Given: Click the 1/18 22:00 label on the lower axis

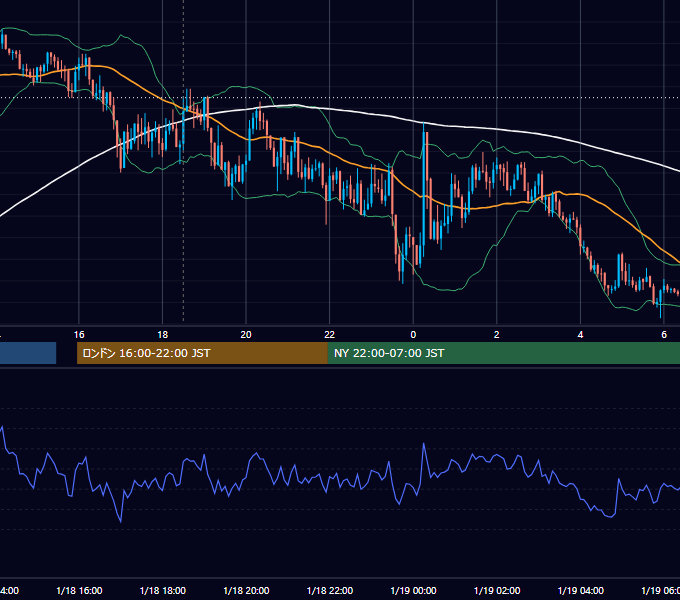Looking at the screenshot, I should tap(330, 590).
